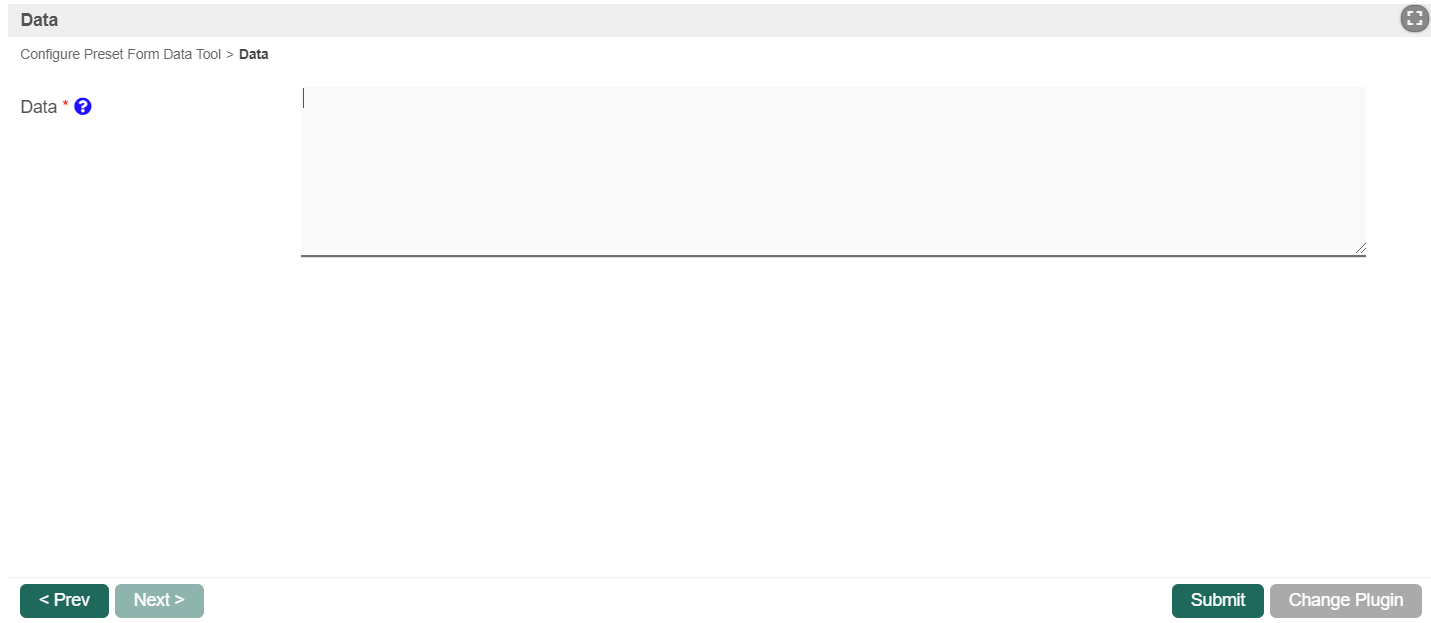
Task: Click the left arrow on the Prev button
Action: point(44,600)
